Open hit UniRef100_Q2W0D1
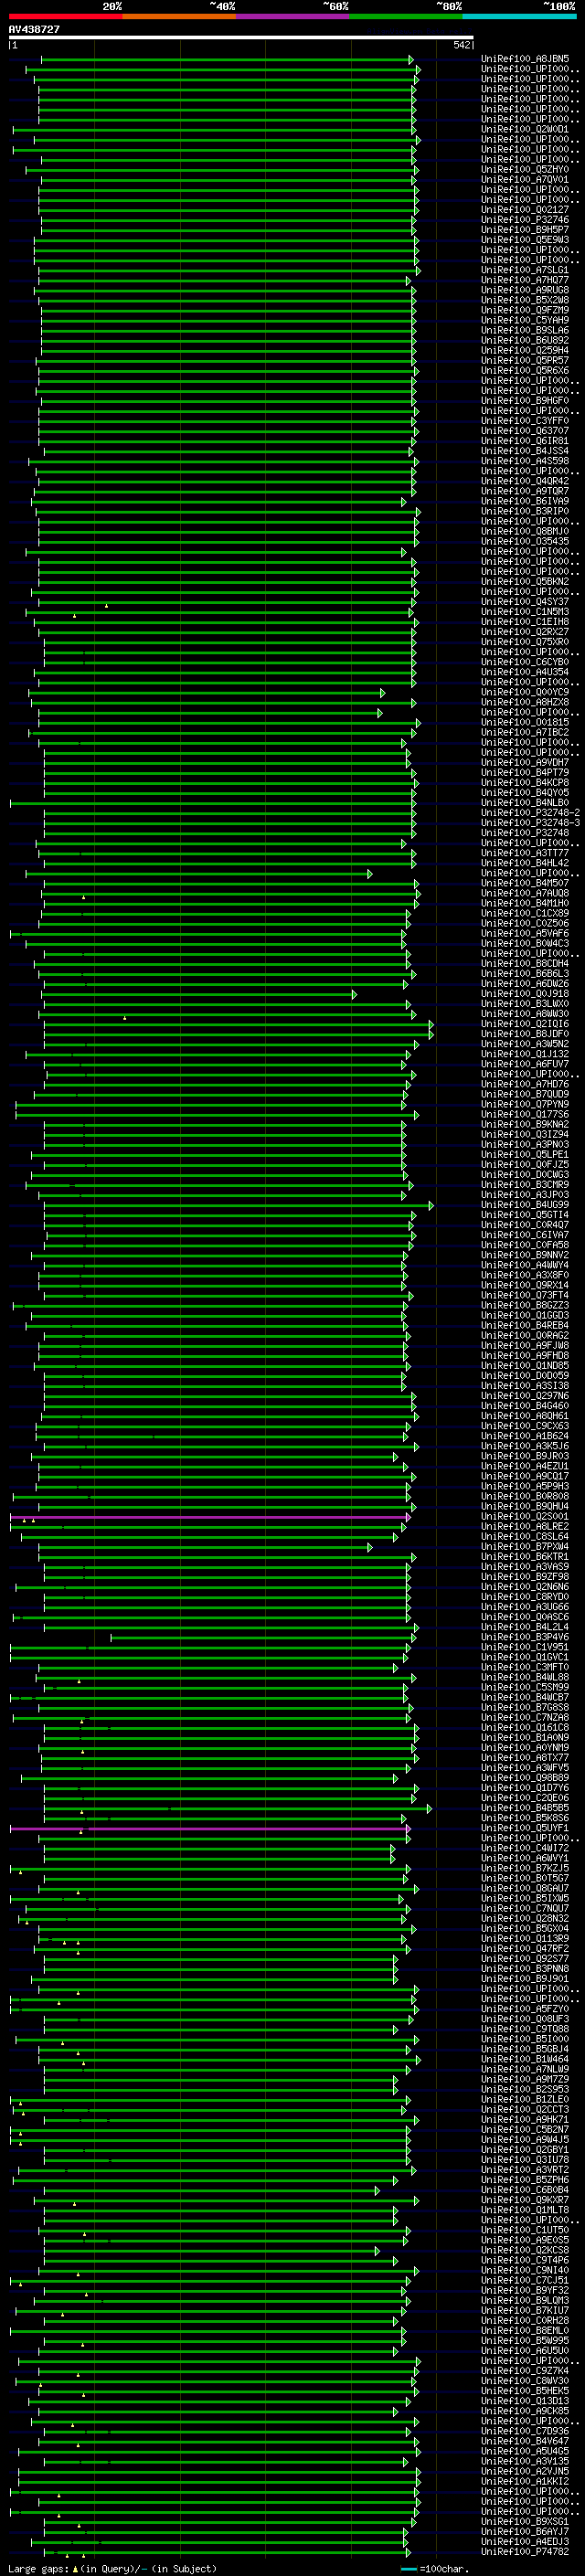Viewport: 585px width, 2576px height. pos(525,129)
